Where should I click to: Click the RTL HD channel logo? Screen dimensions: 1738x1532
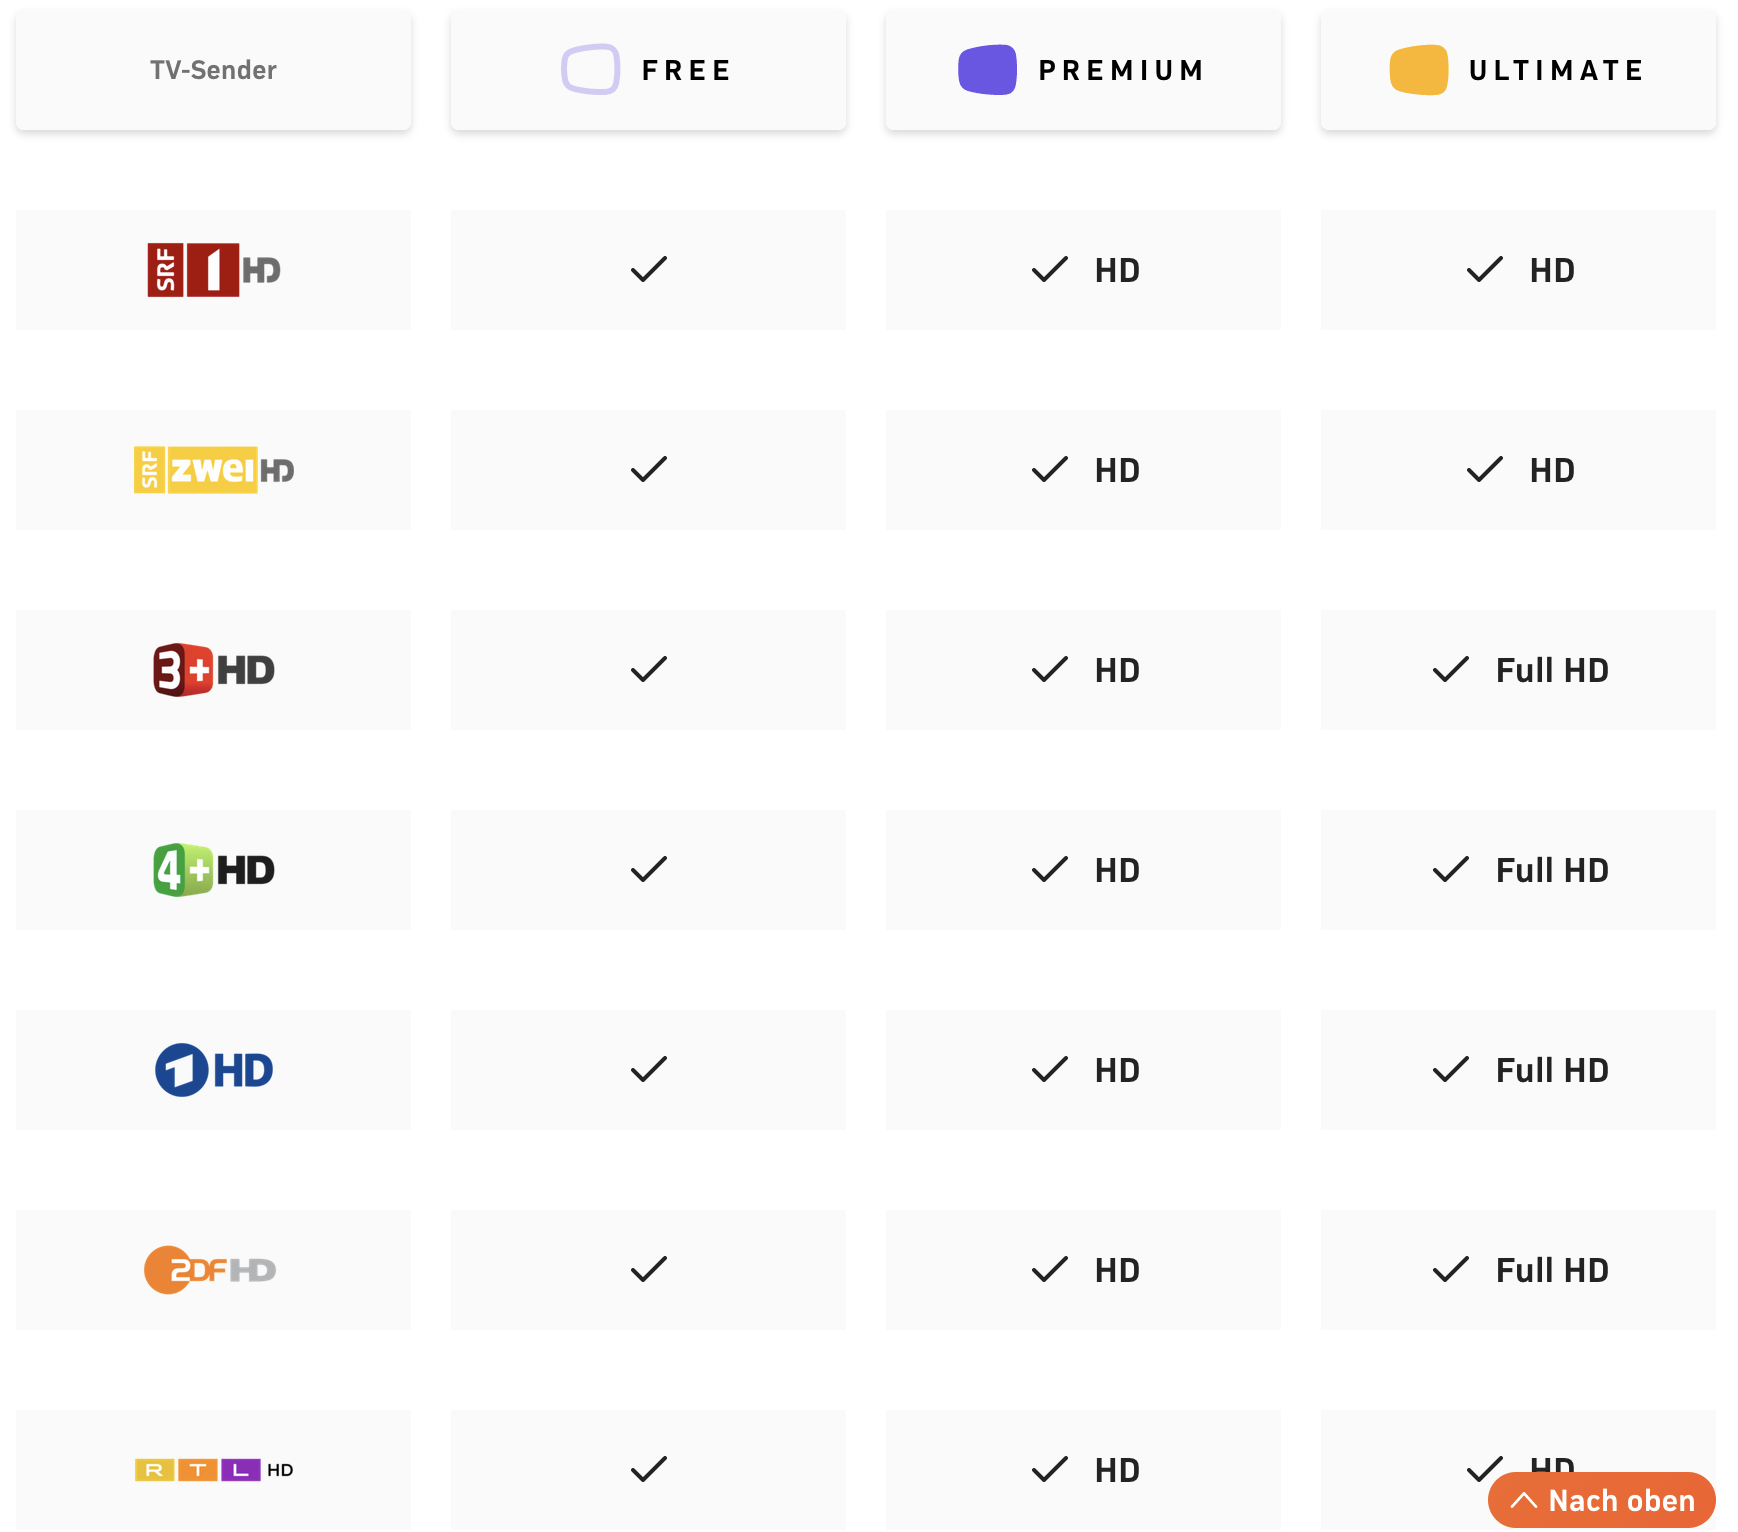[x=214, y=1470]
